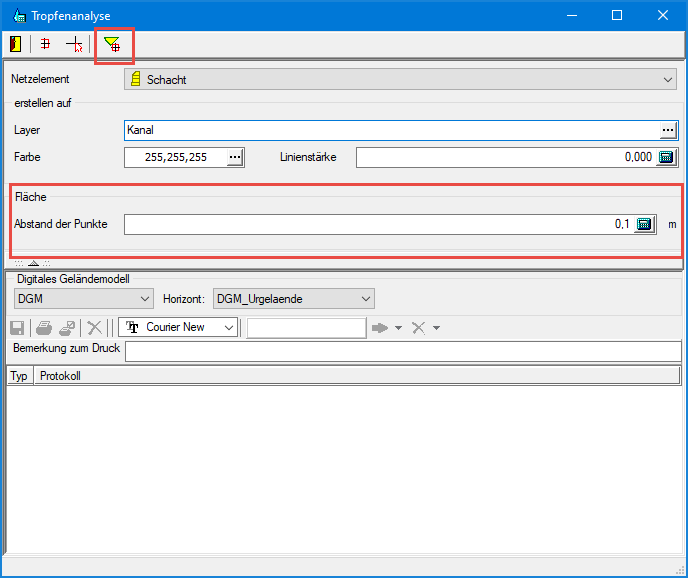Expand the Horizont DGM_Urgelaende dropdown
The height and width of the screenshot is (578, 688).
366,299
